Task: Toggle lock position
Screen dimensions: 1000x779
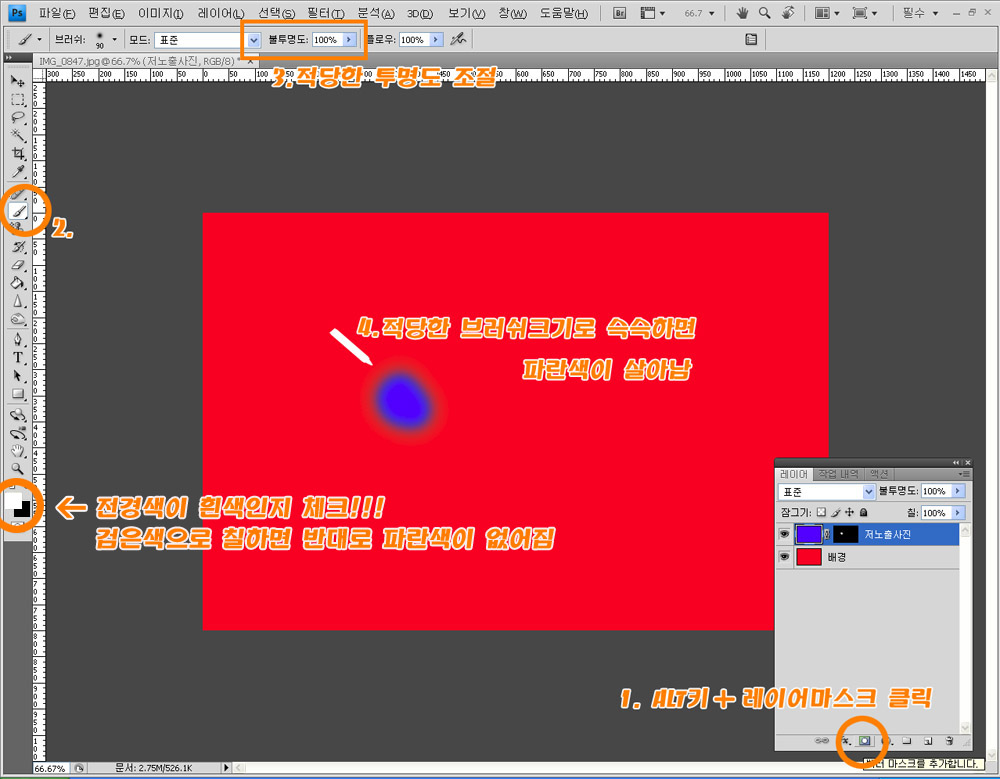Action: click(x=849, y=512)
